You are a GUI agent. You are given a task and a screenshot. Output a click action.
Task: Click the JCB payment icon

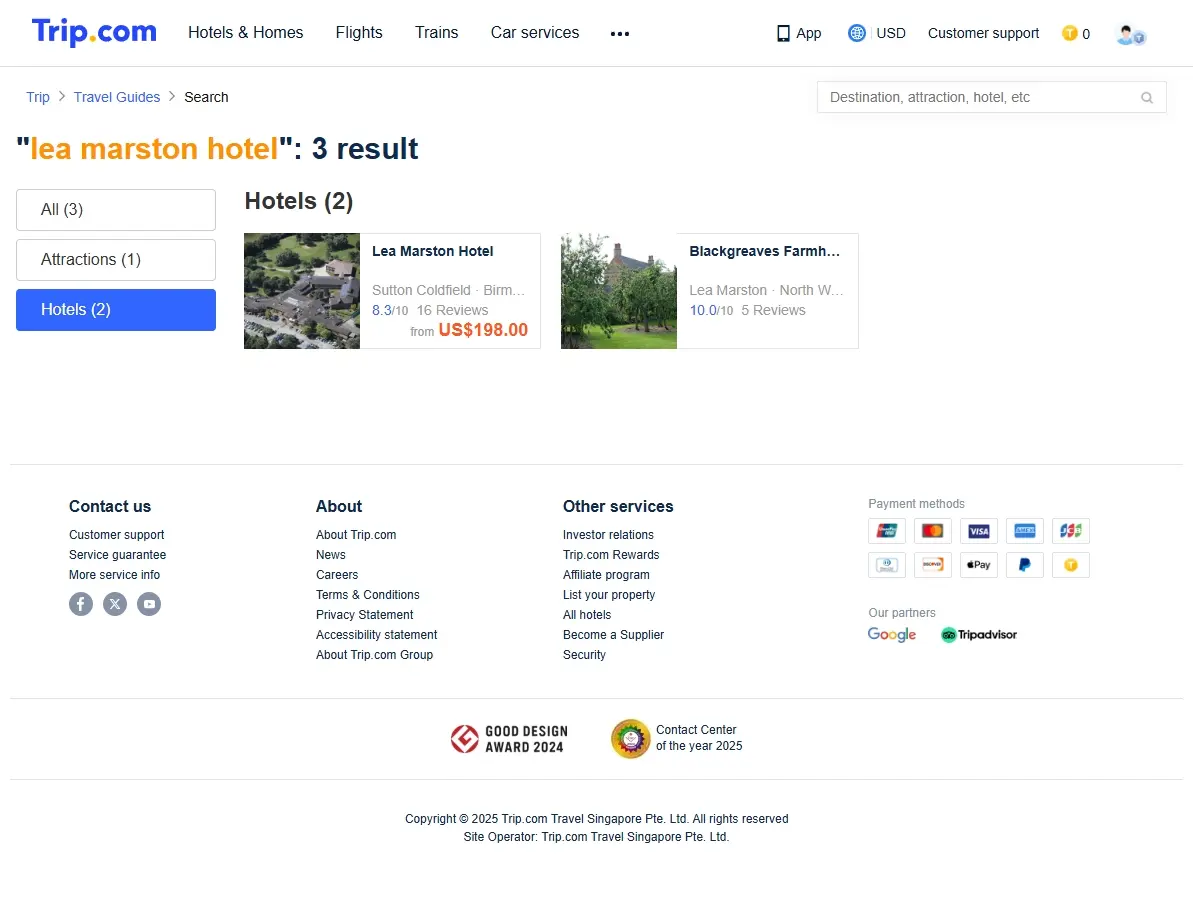(x=1071, y=531)
